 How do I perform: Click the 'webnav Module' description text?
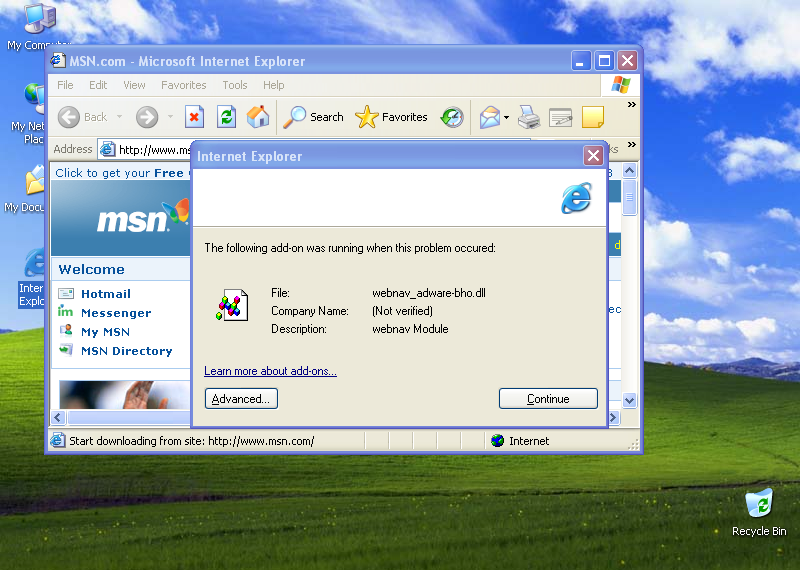(x=410, y=329)
